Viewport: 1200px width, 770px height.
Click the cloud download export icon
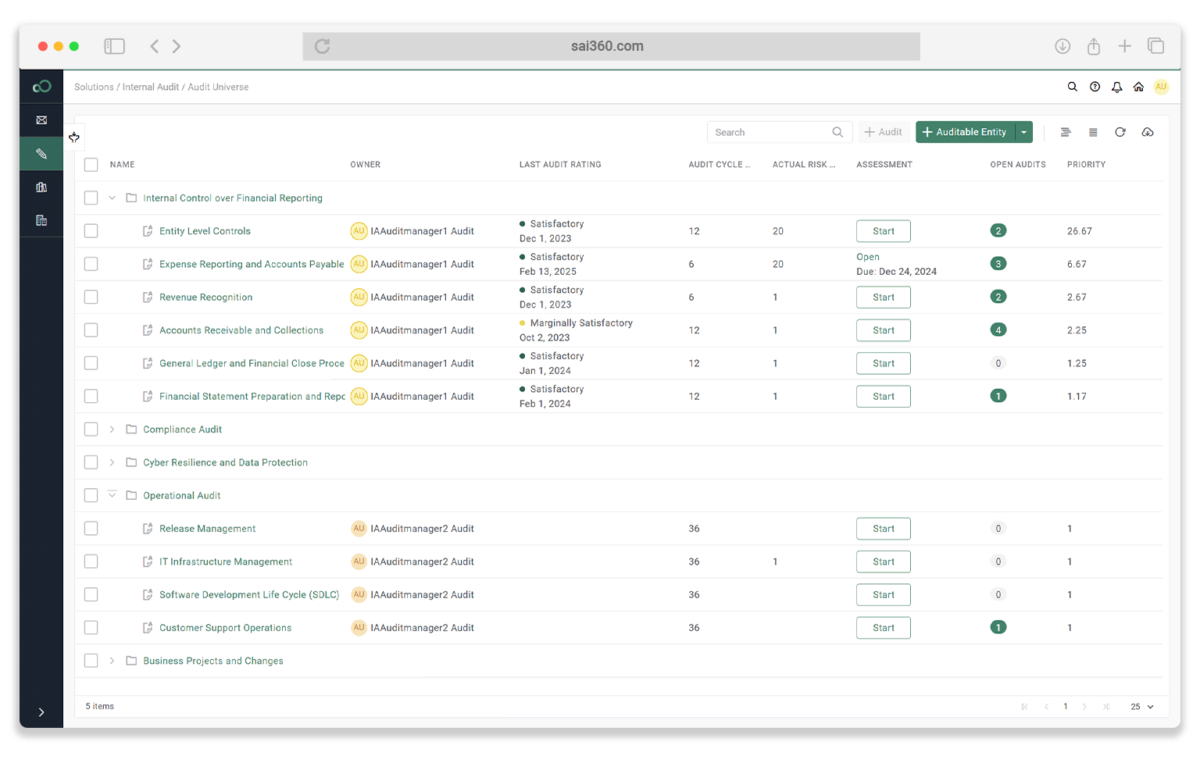pyautogui.click(x=1147, y=132)
